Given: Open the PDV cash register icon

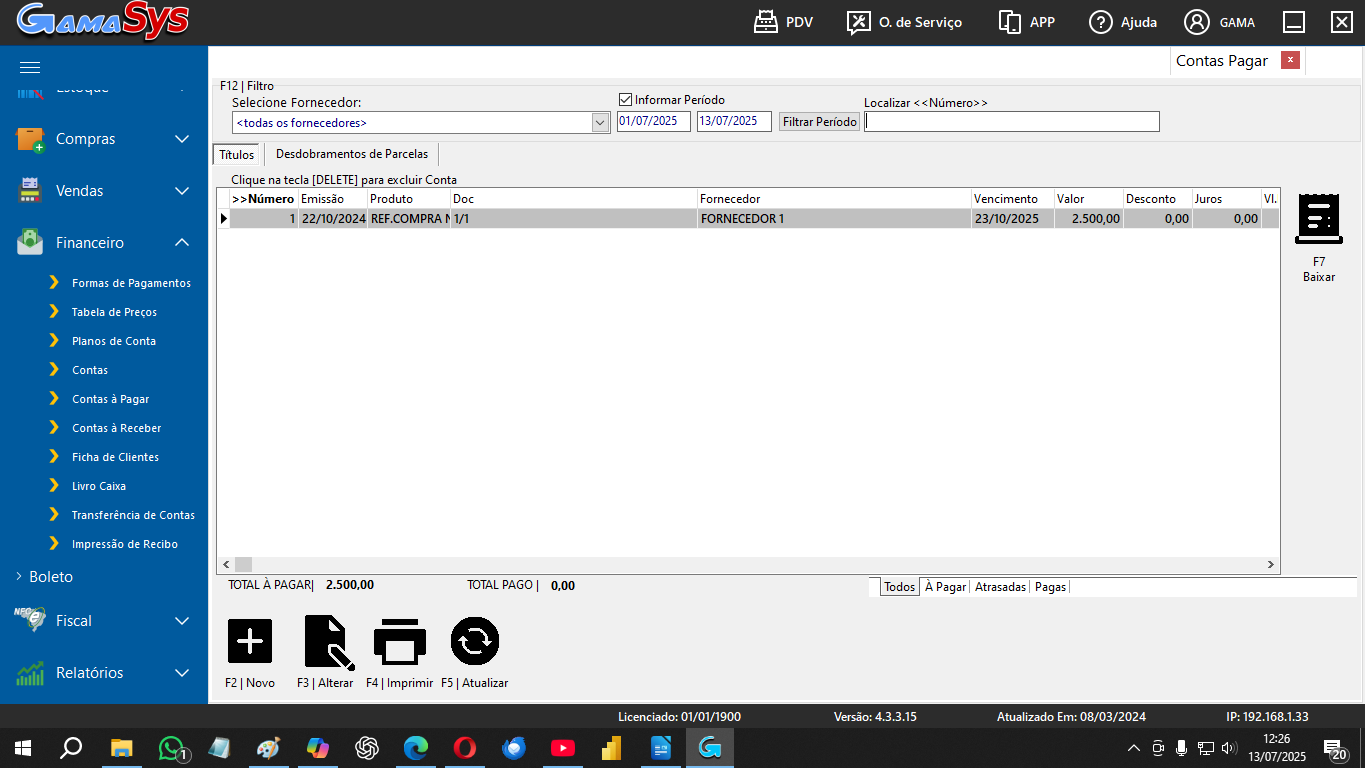Looking at the screenshot, I should (x=766, y=22).
